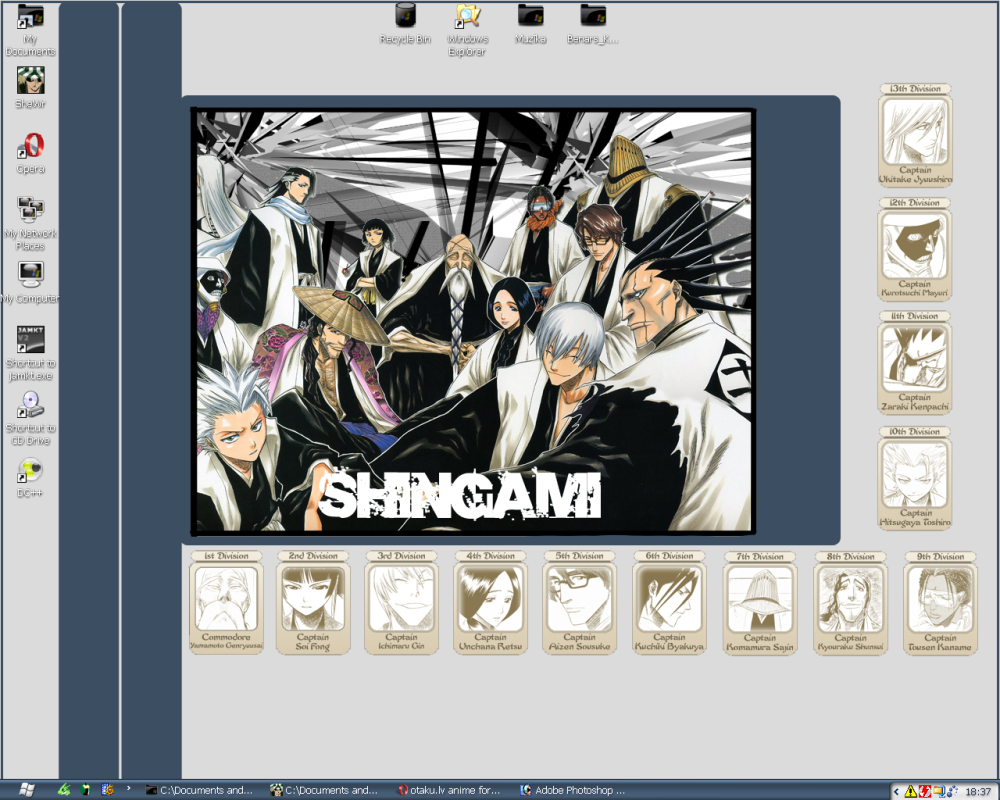The height and width of the screenshot is (800, 1000).
Task: Switch to Adobe Photoshop taskbar window
Action: [574, 790]
